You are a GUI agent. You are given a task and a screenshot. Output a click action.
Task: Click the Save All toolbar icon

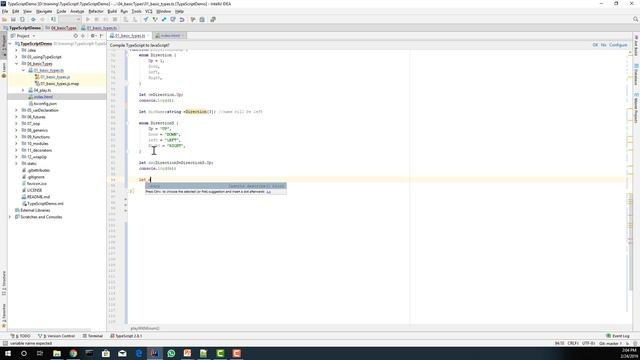tap(13, 20)
